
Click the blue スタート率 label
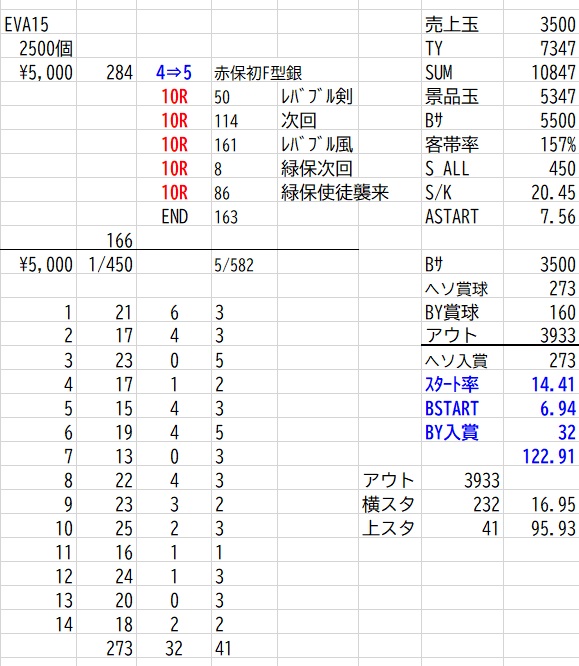point(452,384)
